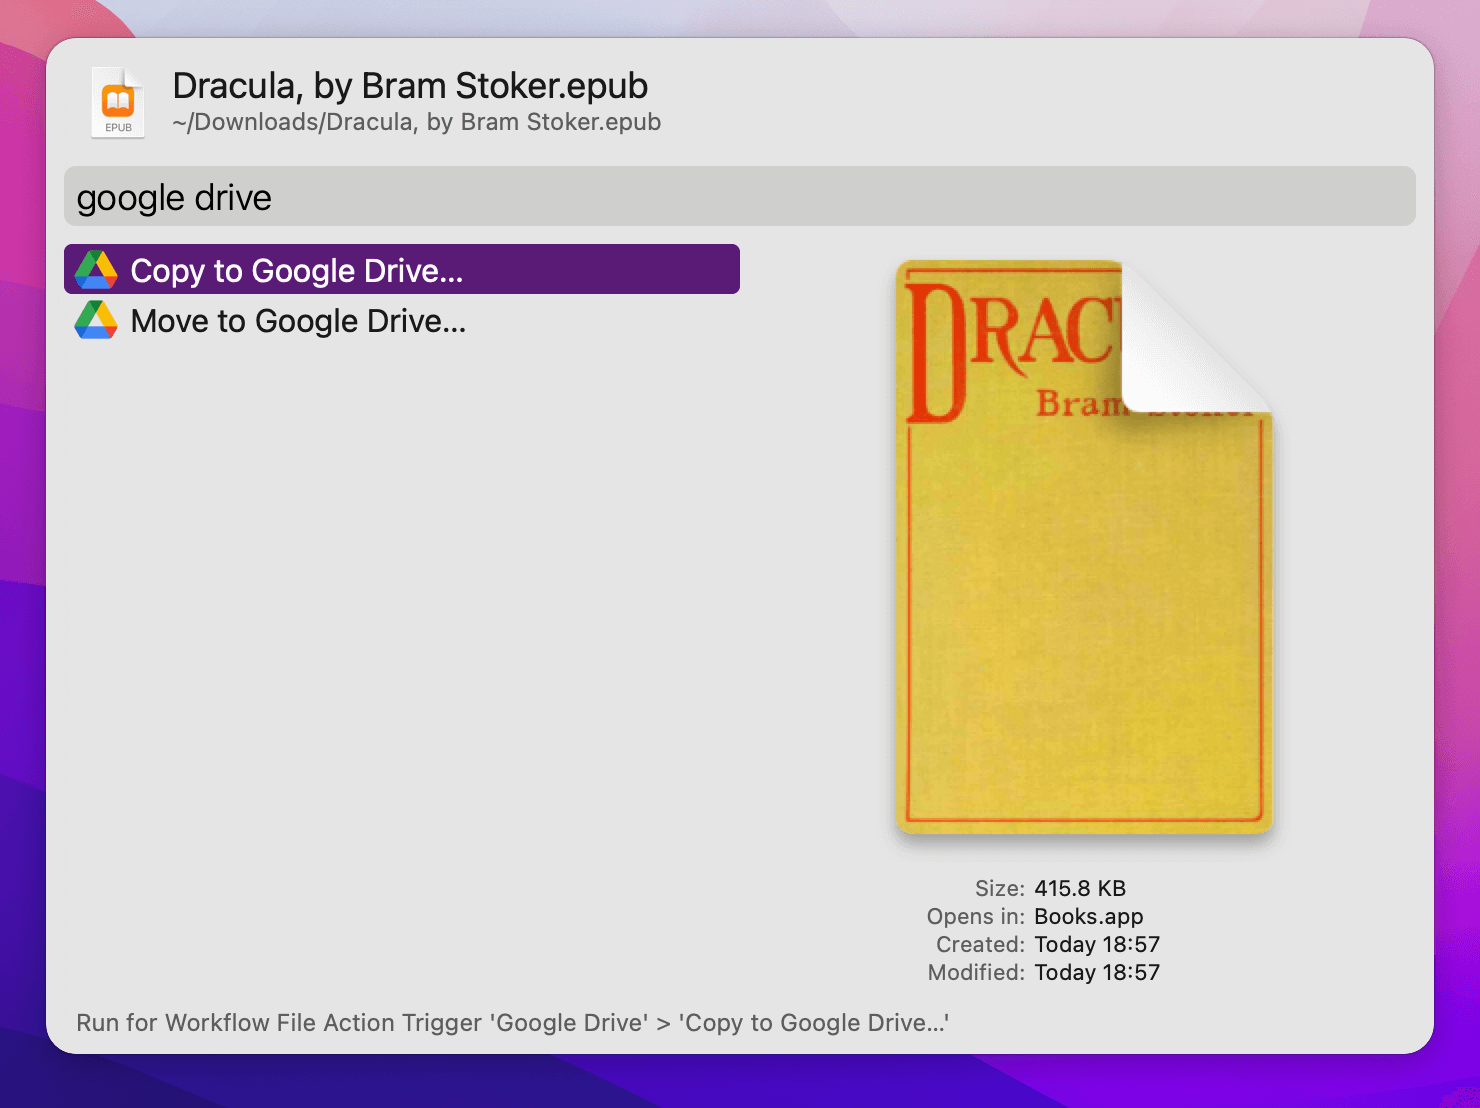Click the Created 'Today 18:57' value

[1096, 944]
